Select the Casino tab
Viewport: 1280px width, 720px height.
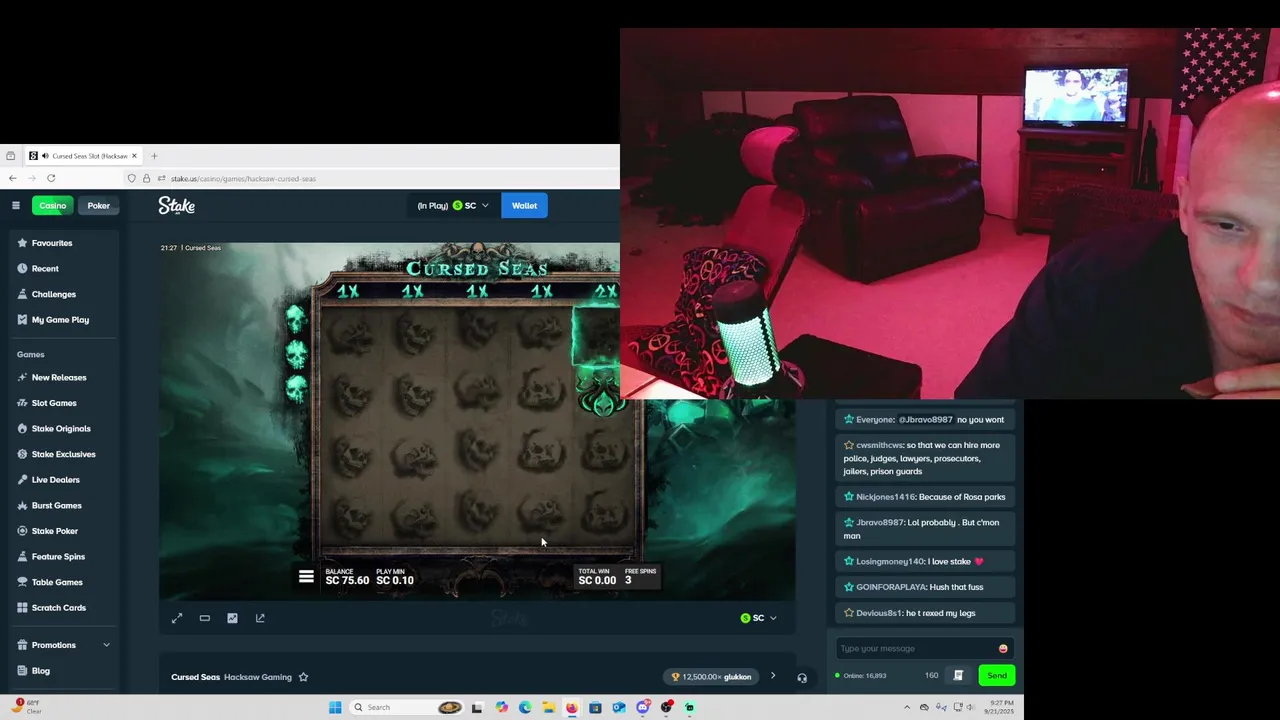[52, 205]
